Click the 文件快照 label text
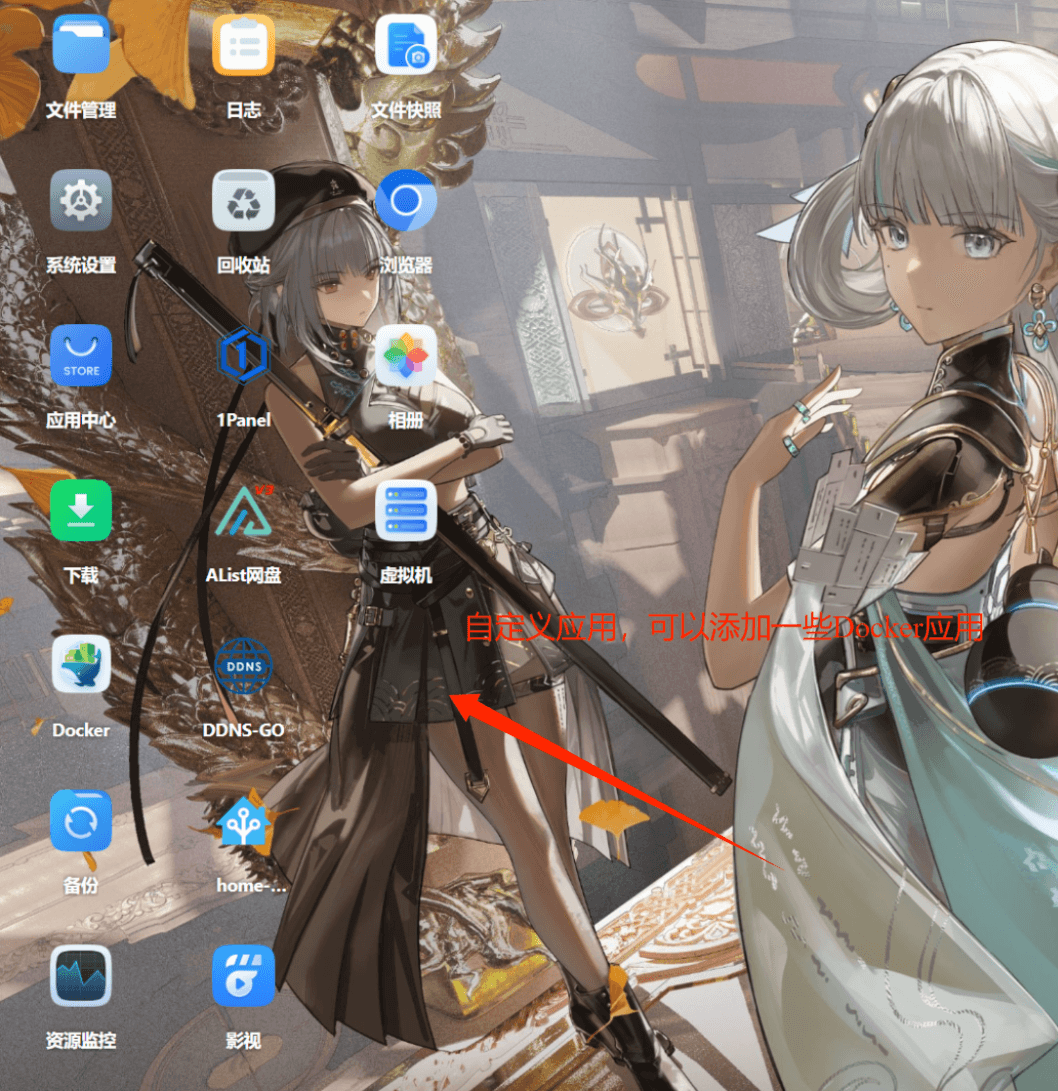 (x=406, y=110)
